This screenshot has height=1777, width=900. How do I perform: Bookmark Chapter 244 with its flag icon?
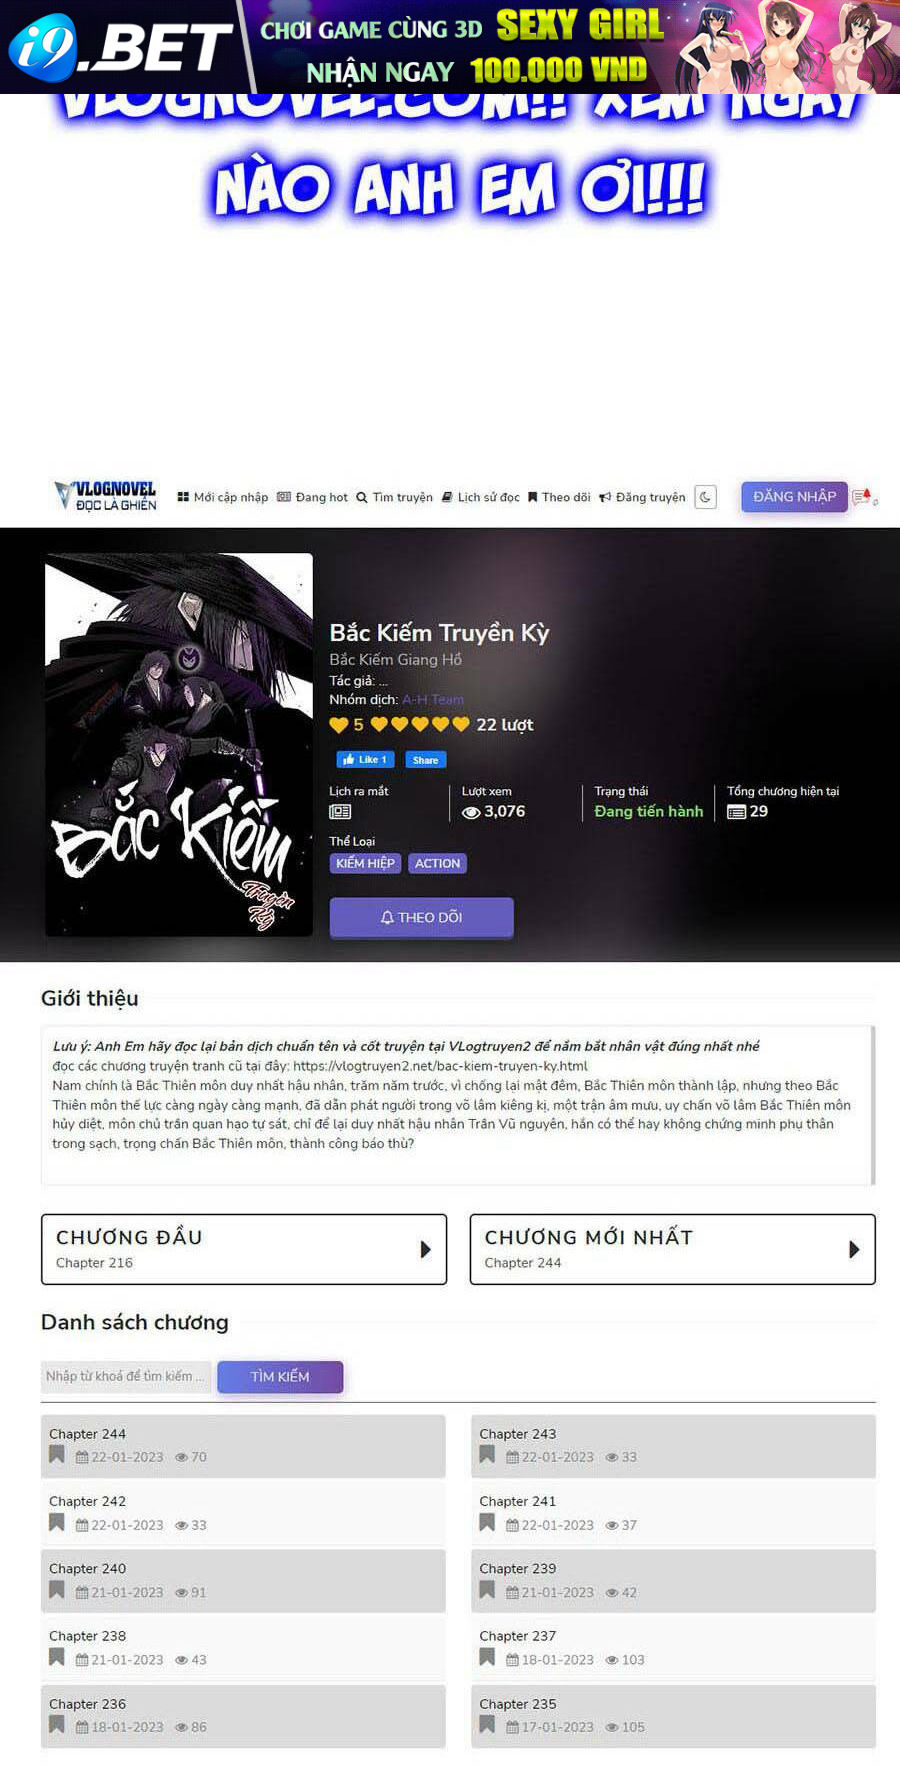coord(57,1455)
